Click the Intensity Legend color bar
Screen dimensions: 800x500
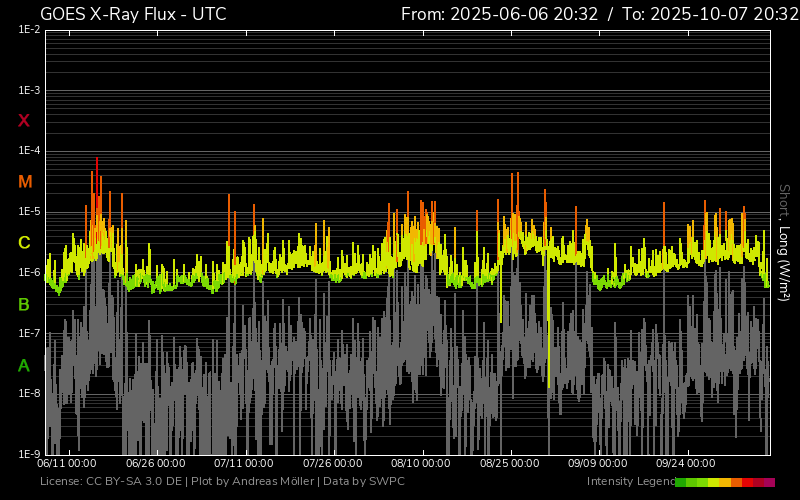724,482
